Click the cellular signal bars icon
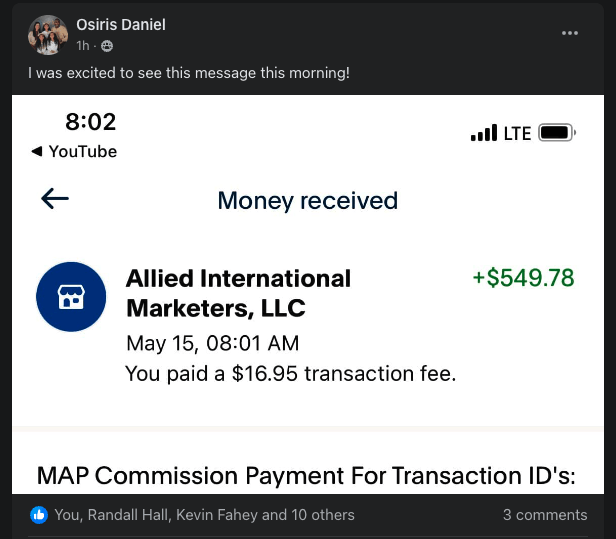616x539 pixels. (x=484, y=133)
